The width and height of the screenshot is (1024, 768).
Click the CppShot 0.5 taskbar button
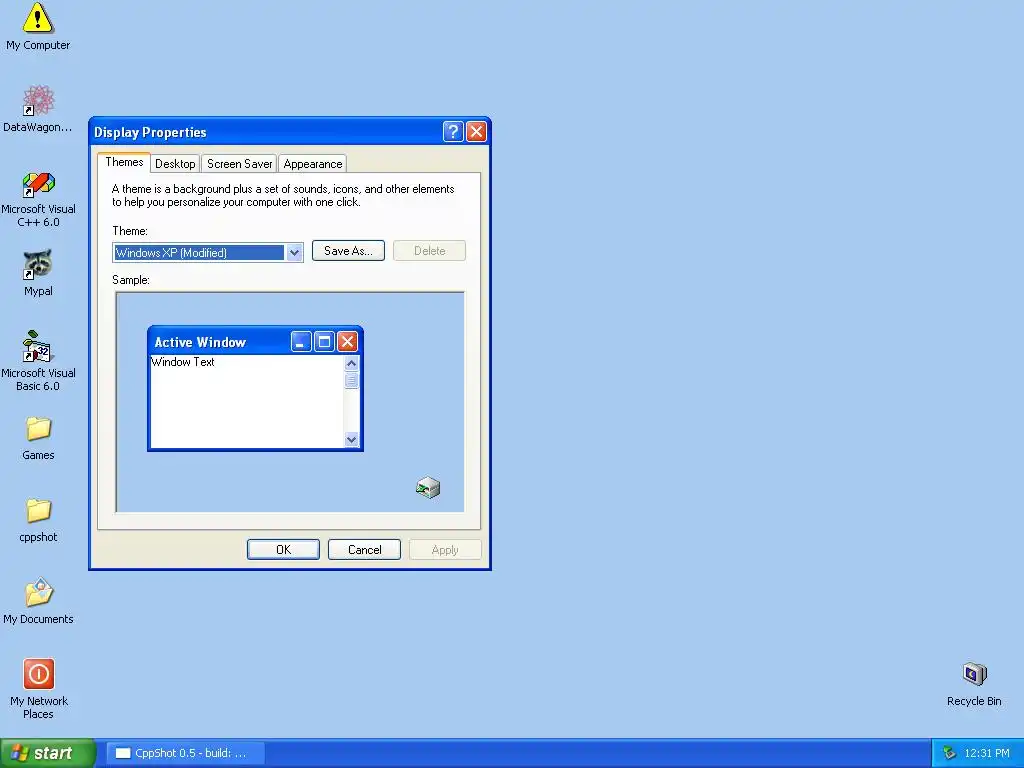pyautogui.click(x=185, y=754)
